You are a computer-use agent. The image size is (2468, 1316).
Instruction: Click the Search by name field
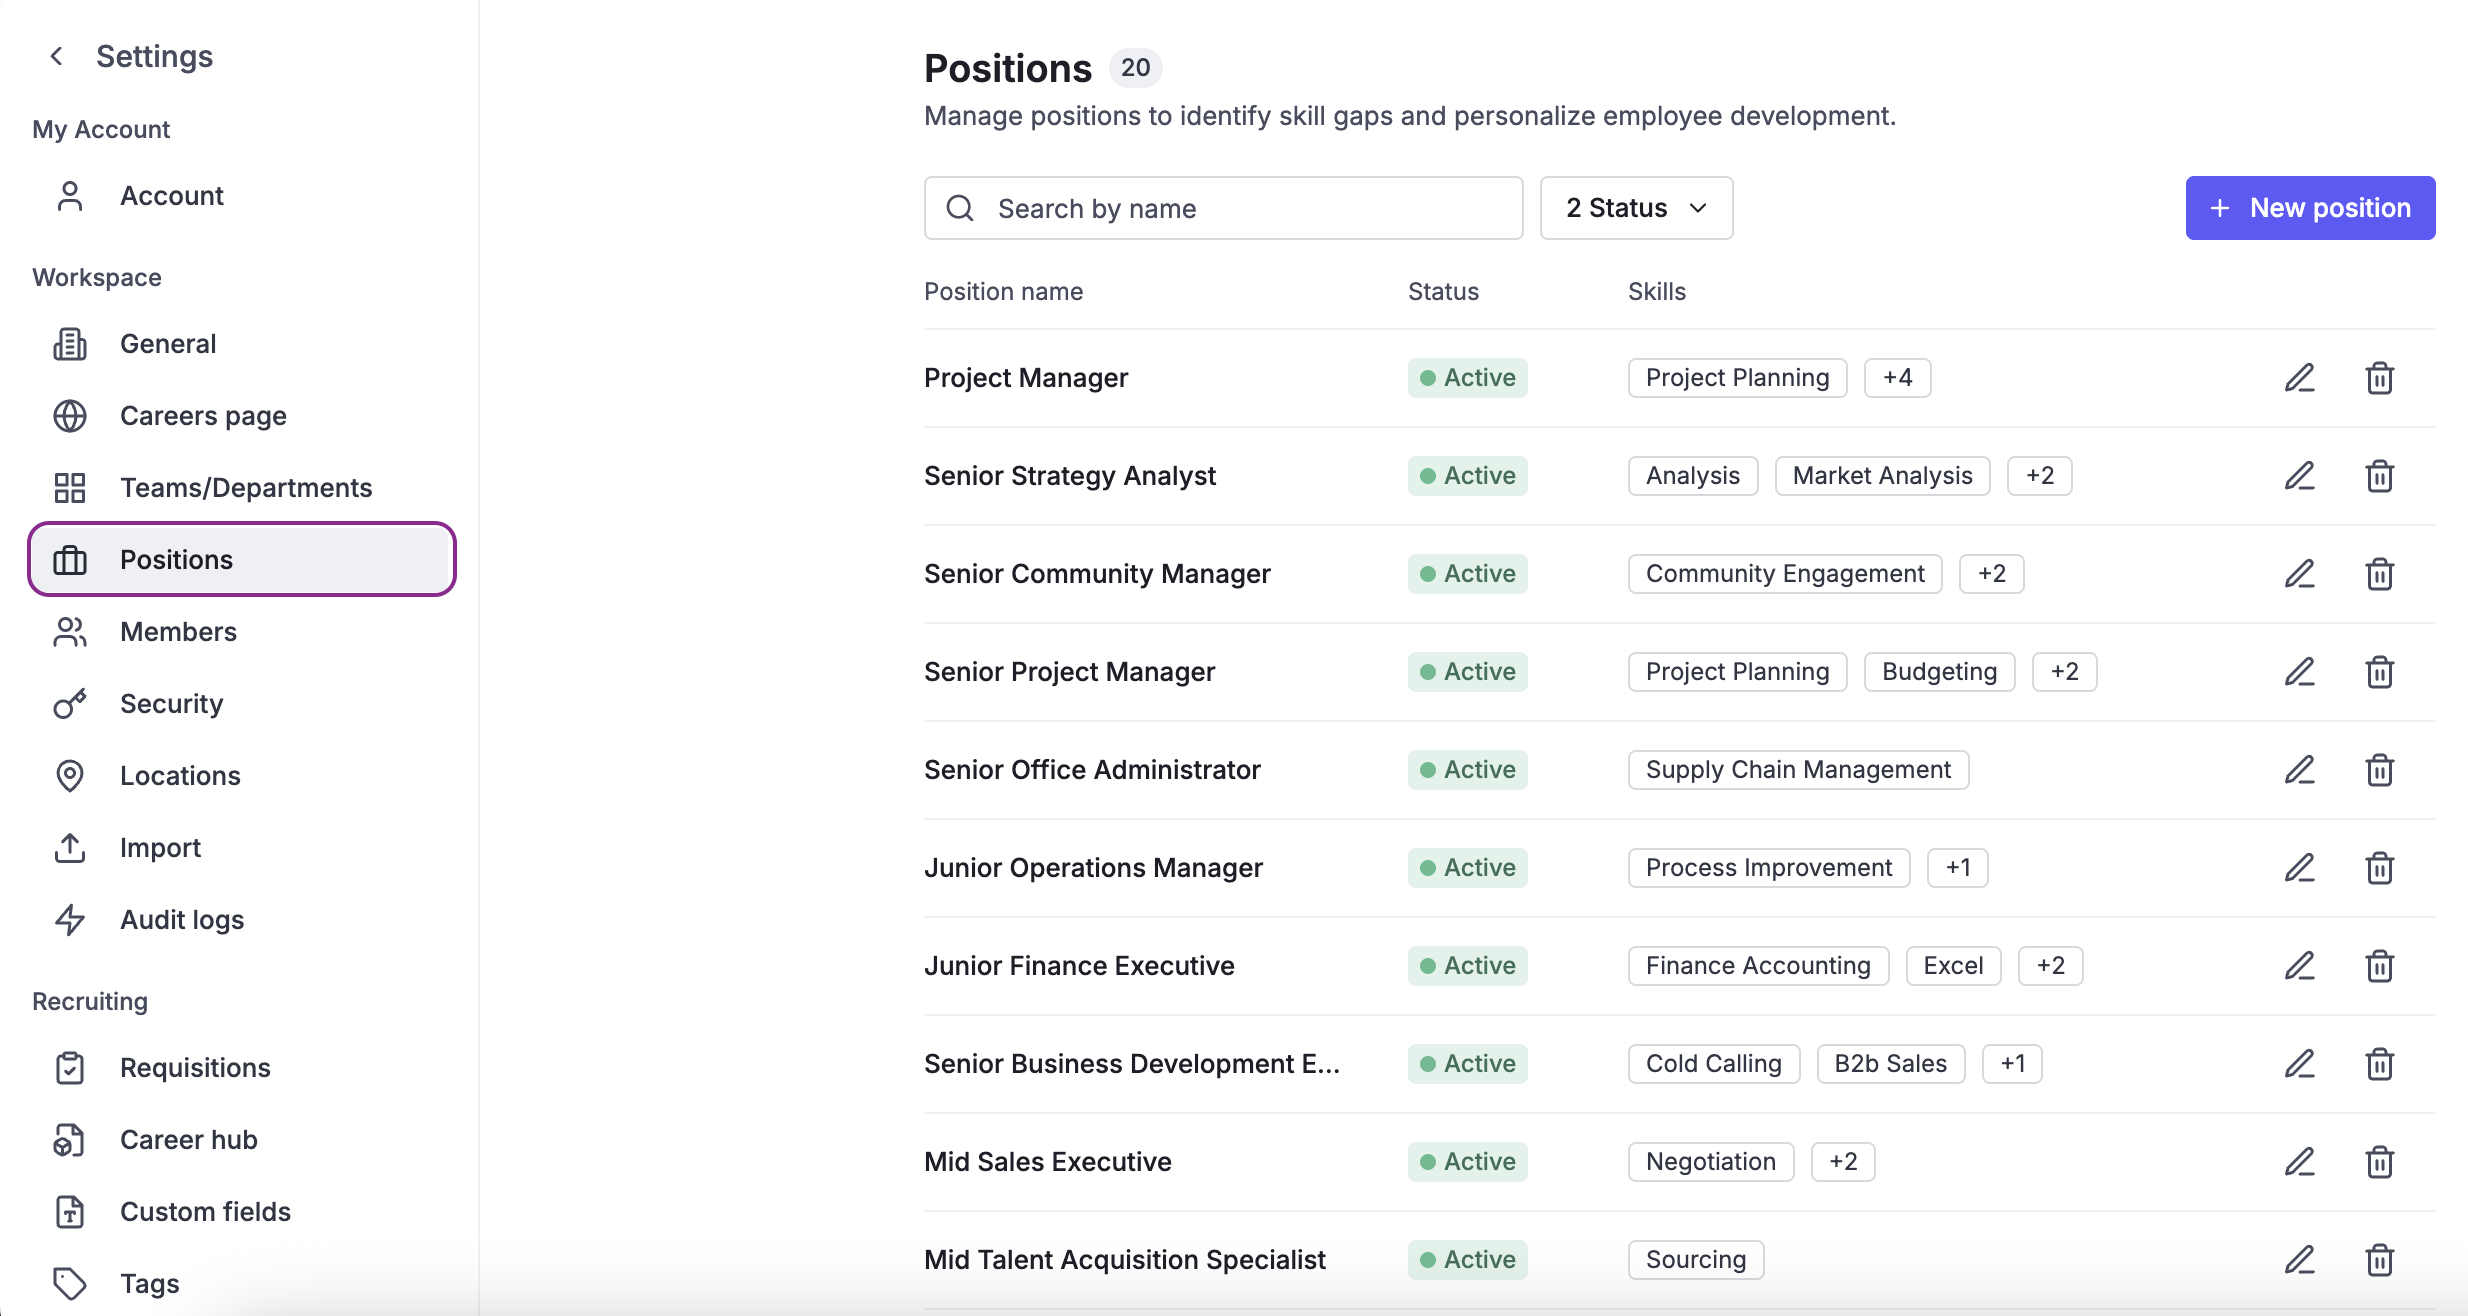[1223, 208]
